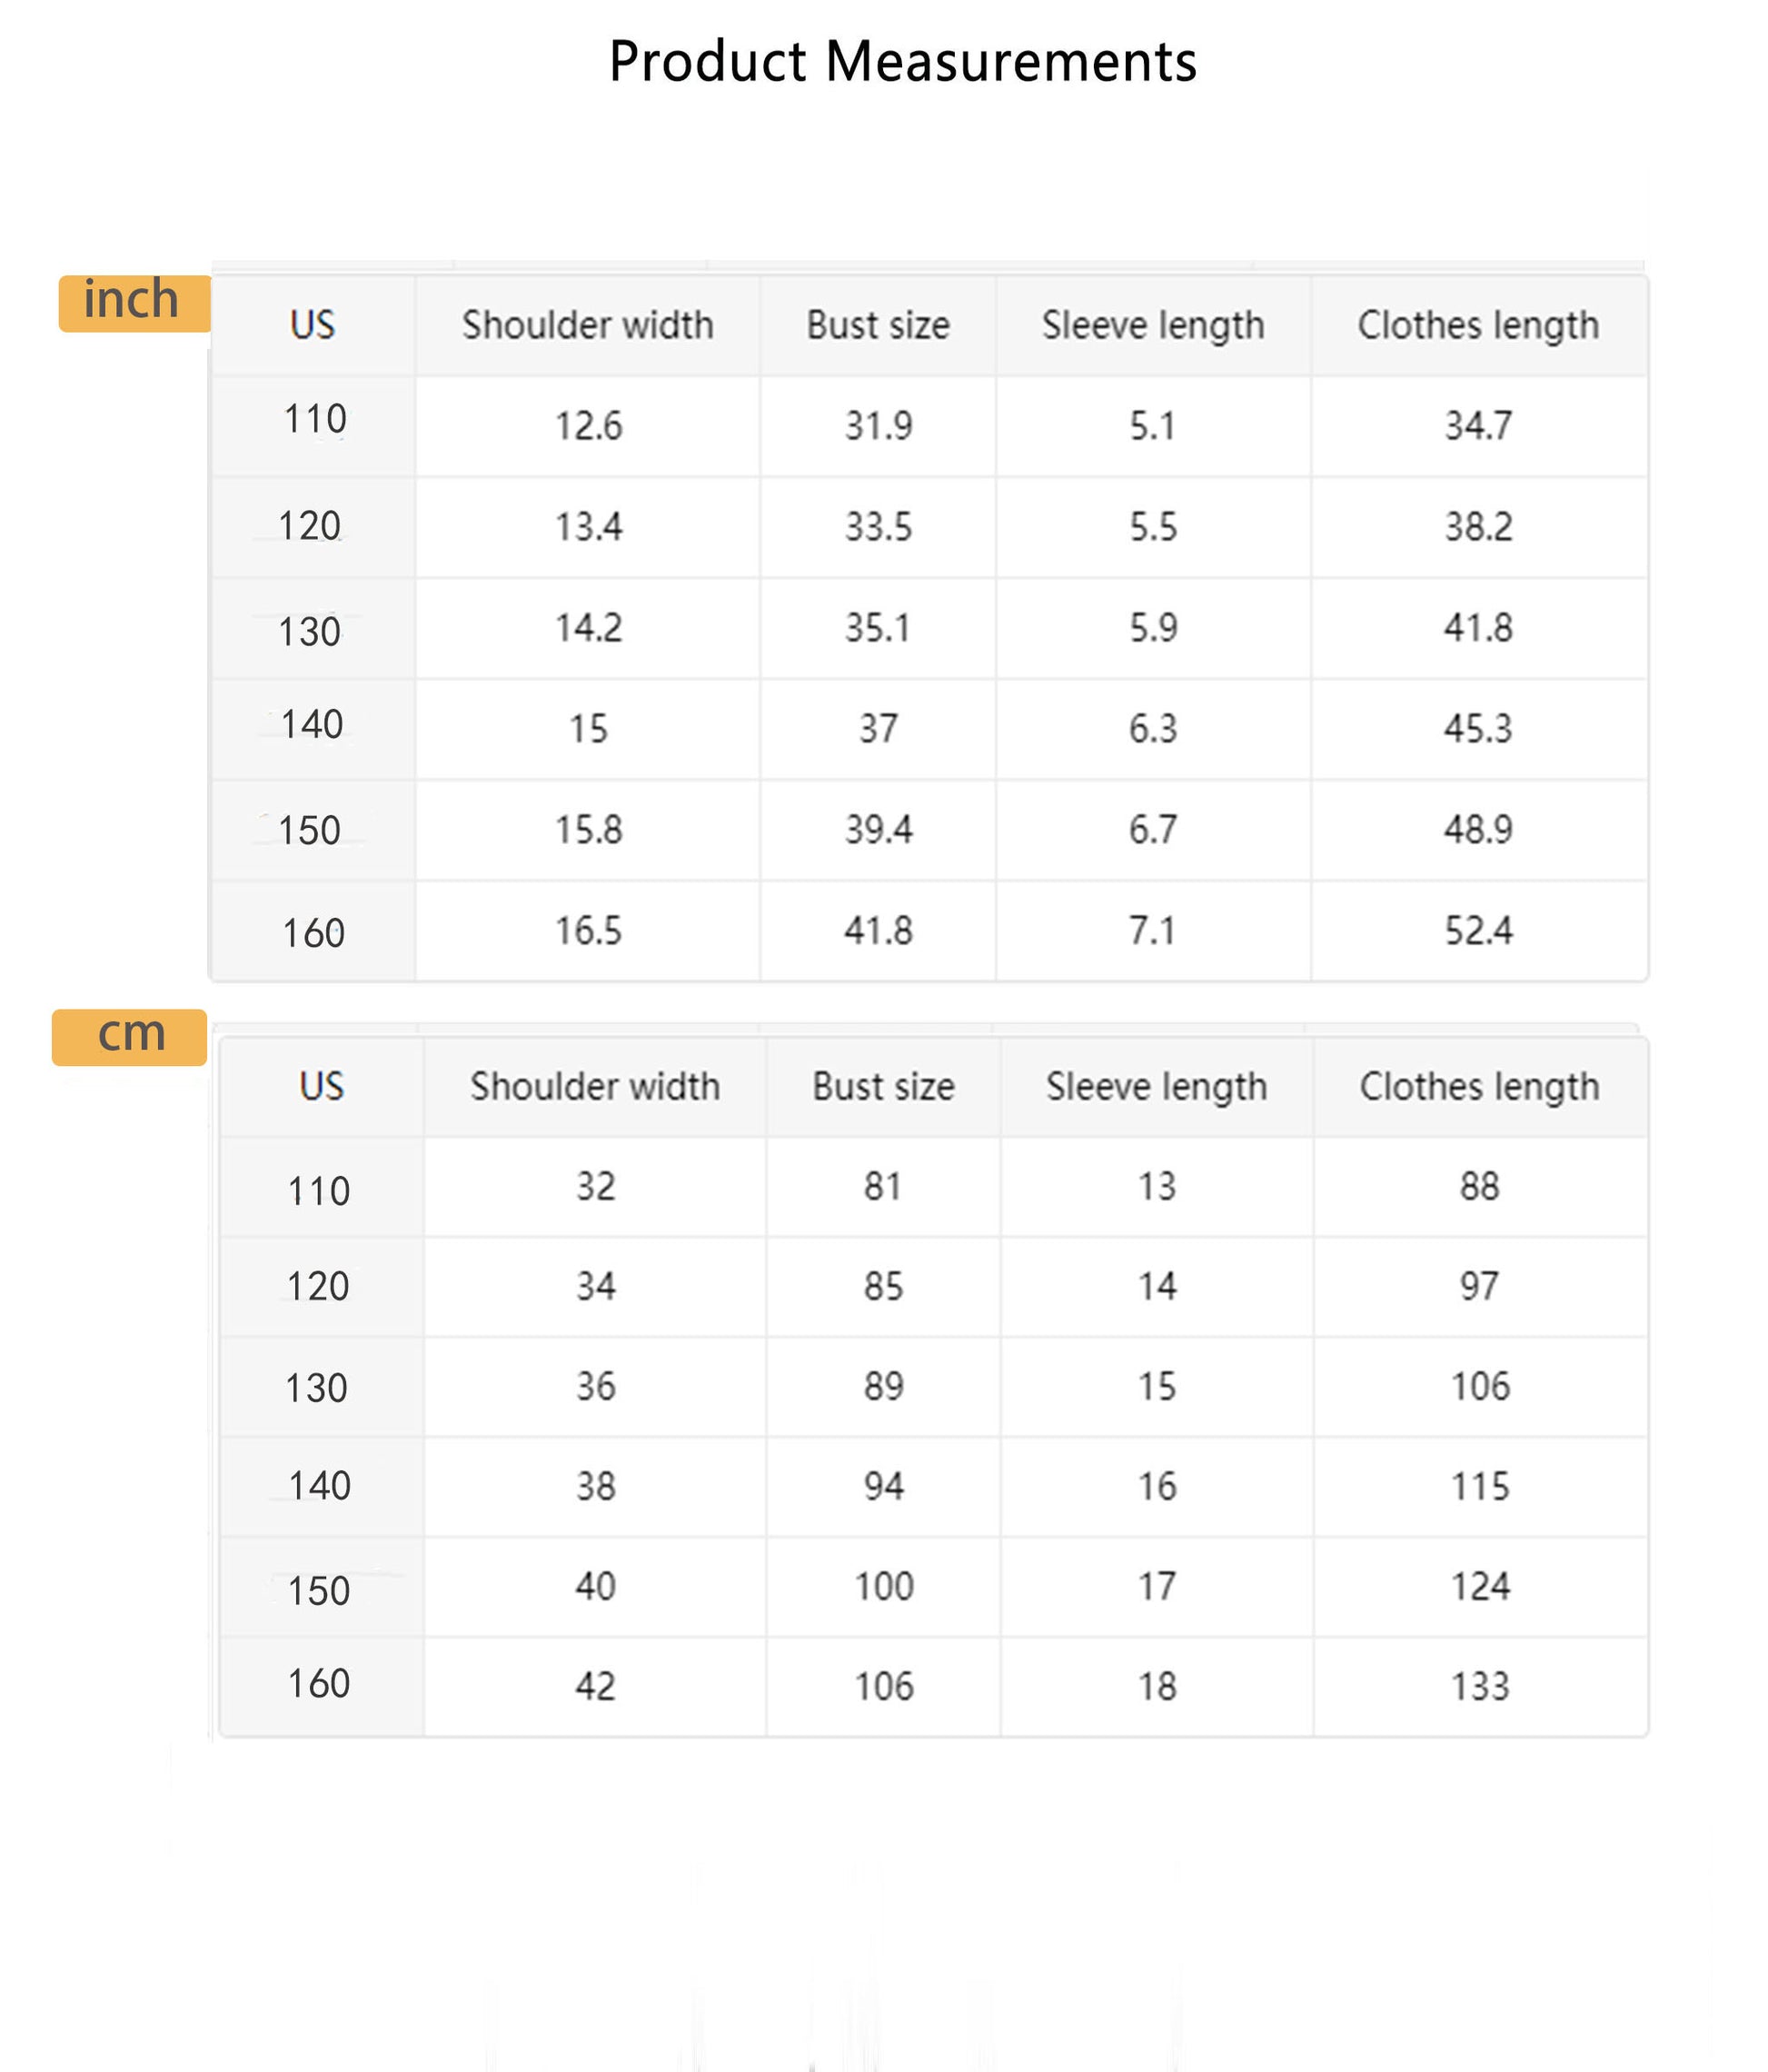Click the 39.4 bust size value
Screen dimensions: 1768x2072
(x=877, y=829)
